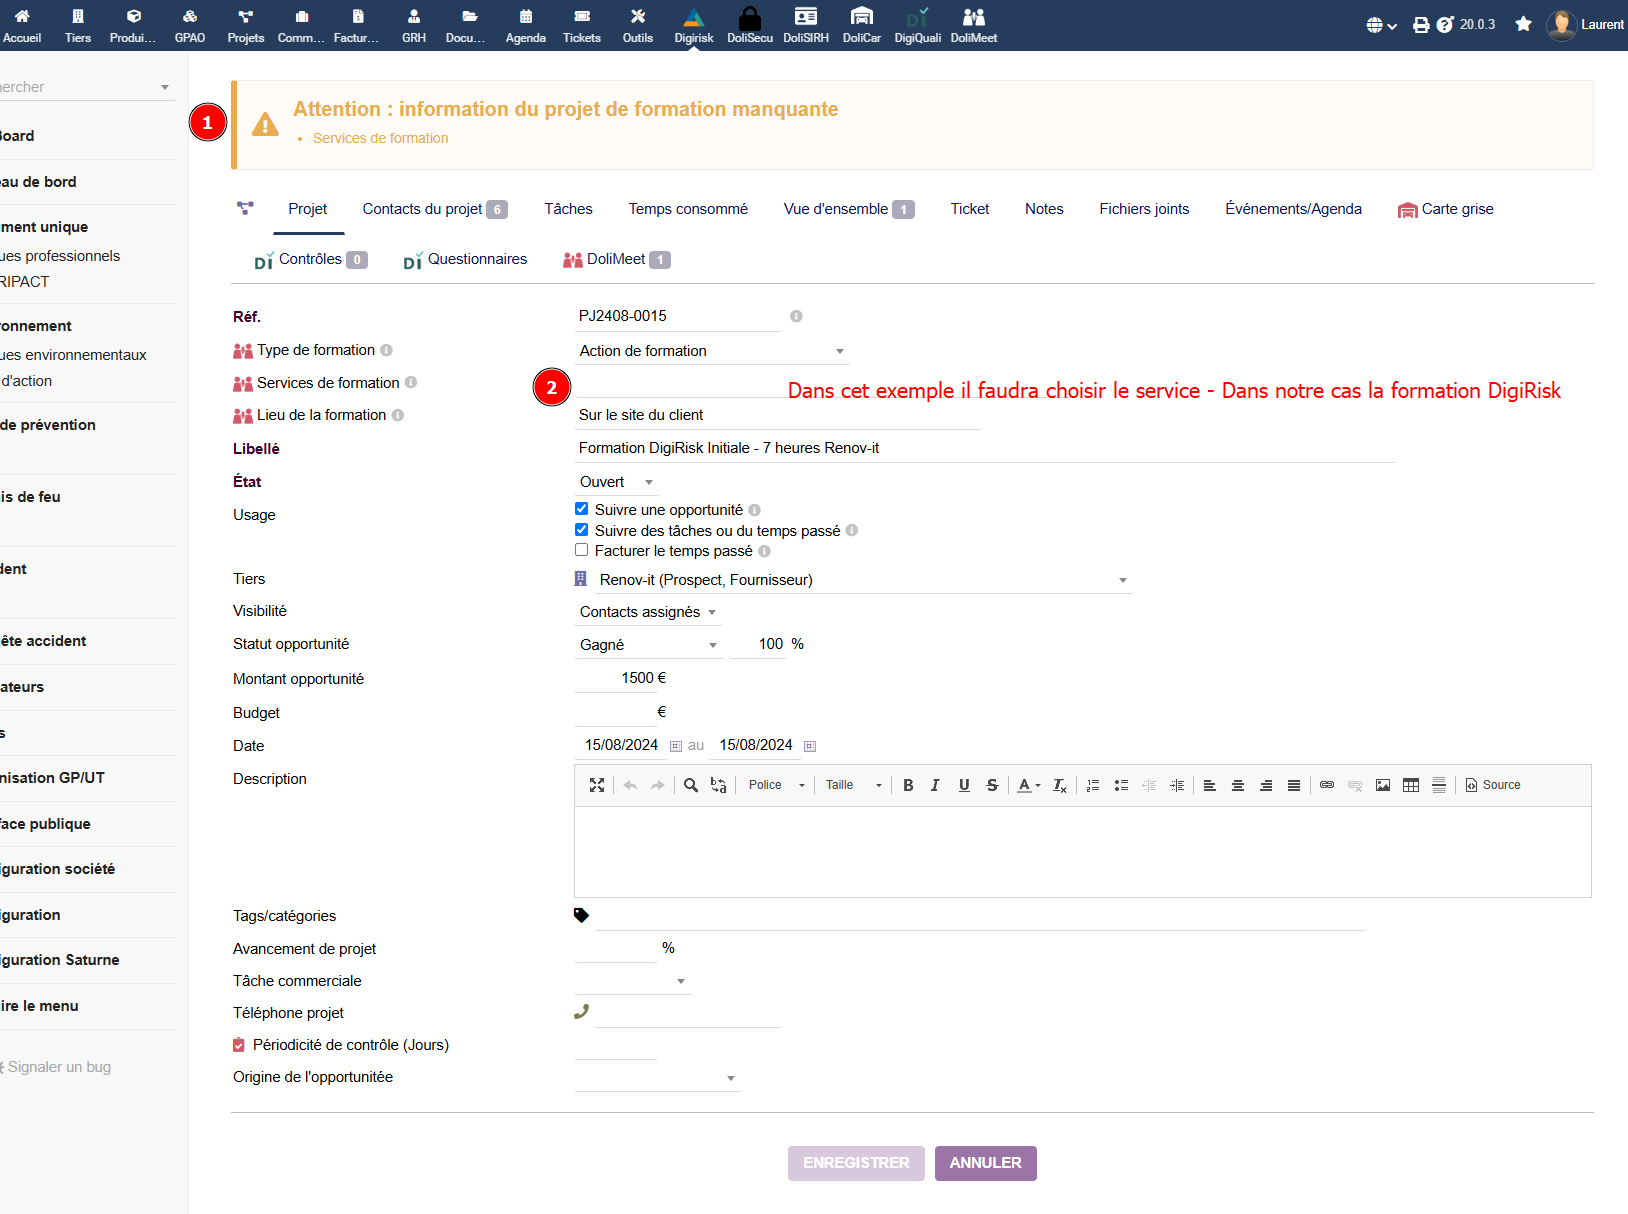Open the Tiers dropdown showing Renov-it
This screenshot has width=1628, height=1214.
(864, 580)
